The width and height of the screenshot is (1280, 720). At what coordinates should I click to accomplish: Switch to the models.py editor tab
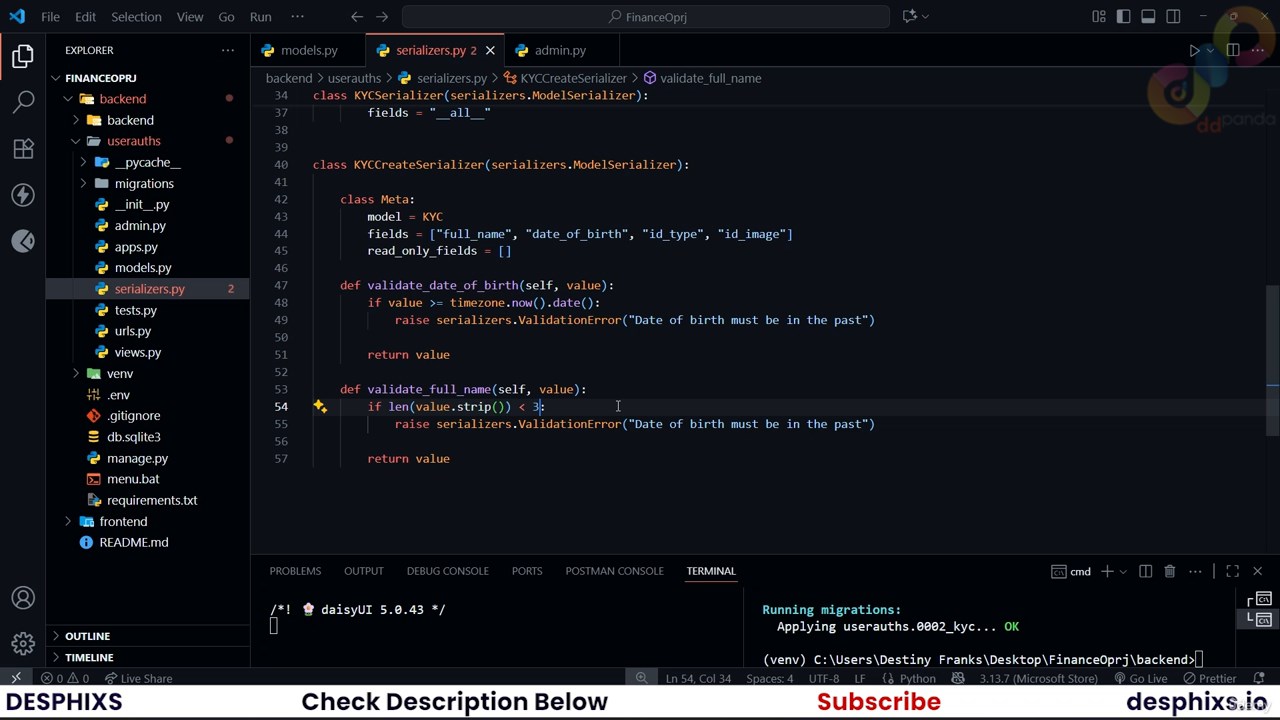(x=309, y=50)
